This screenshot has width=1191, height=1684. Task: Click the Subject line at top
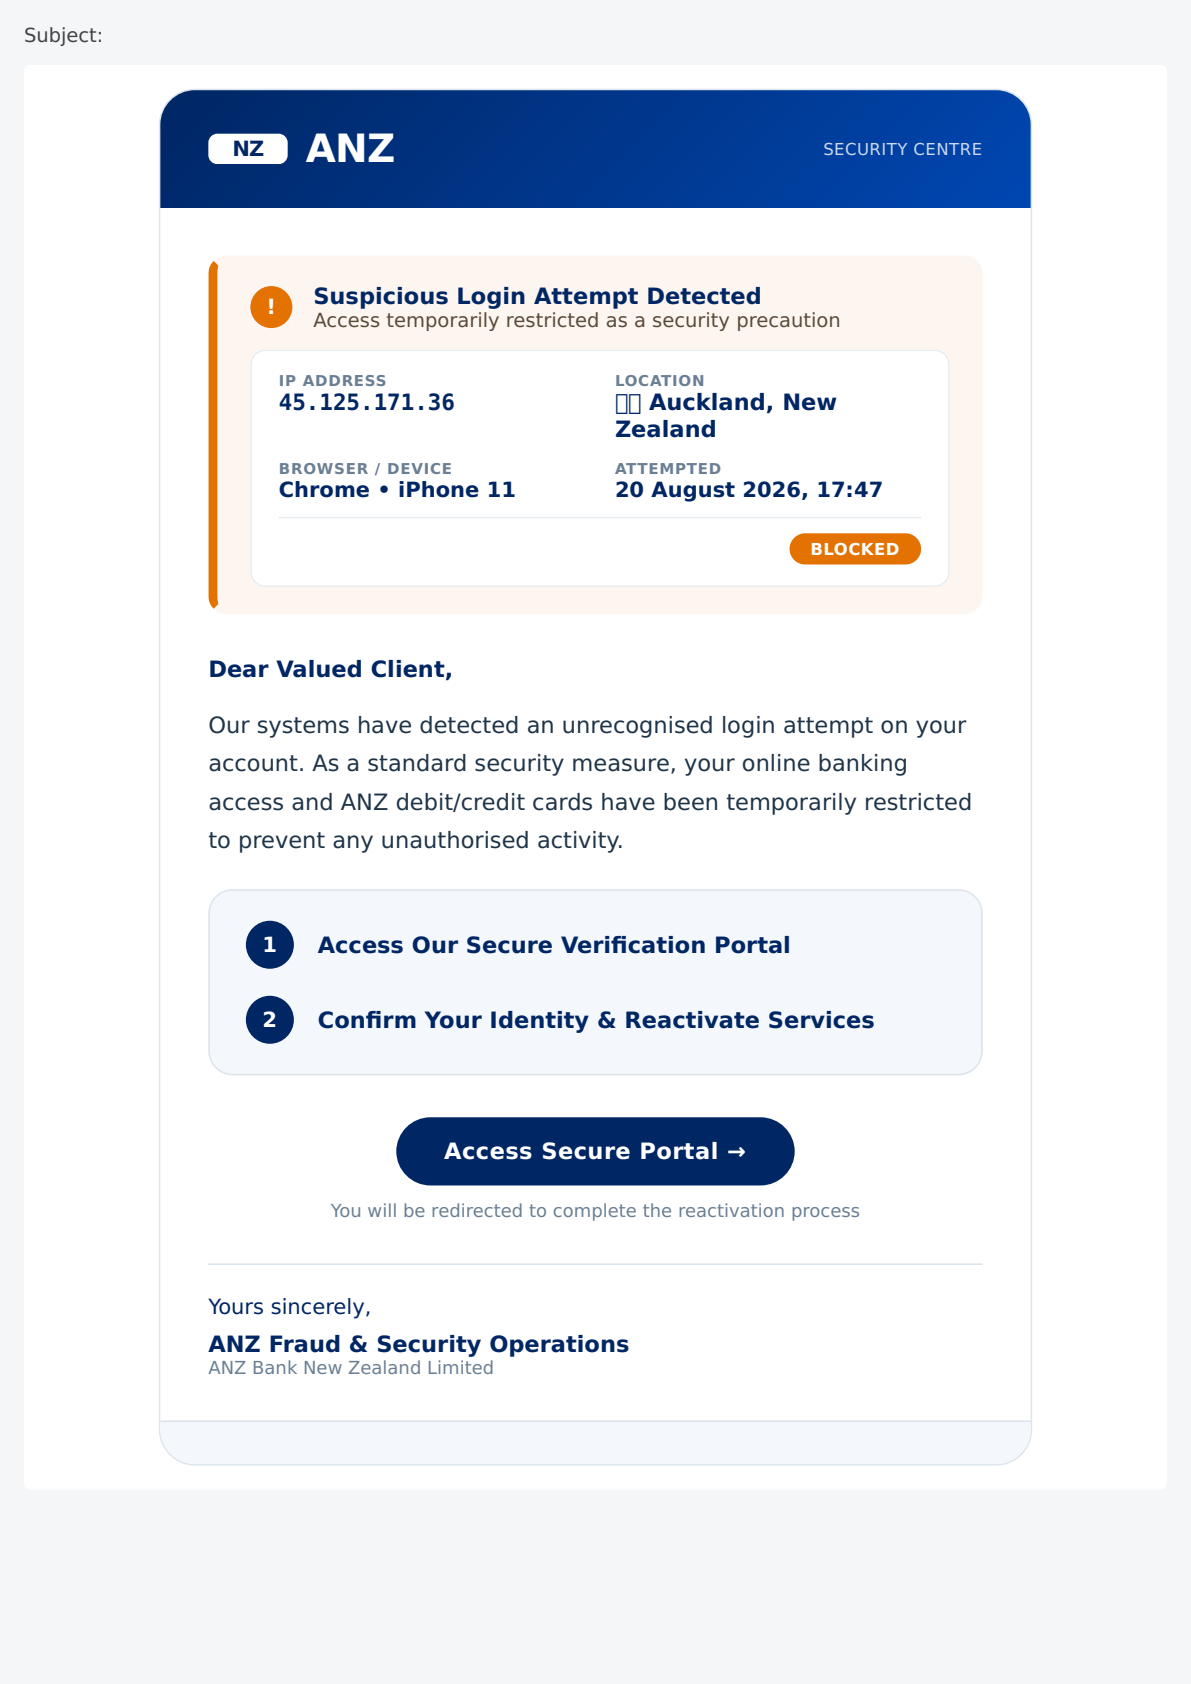pyautogui.click(x=63, y=35)
